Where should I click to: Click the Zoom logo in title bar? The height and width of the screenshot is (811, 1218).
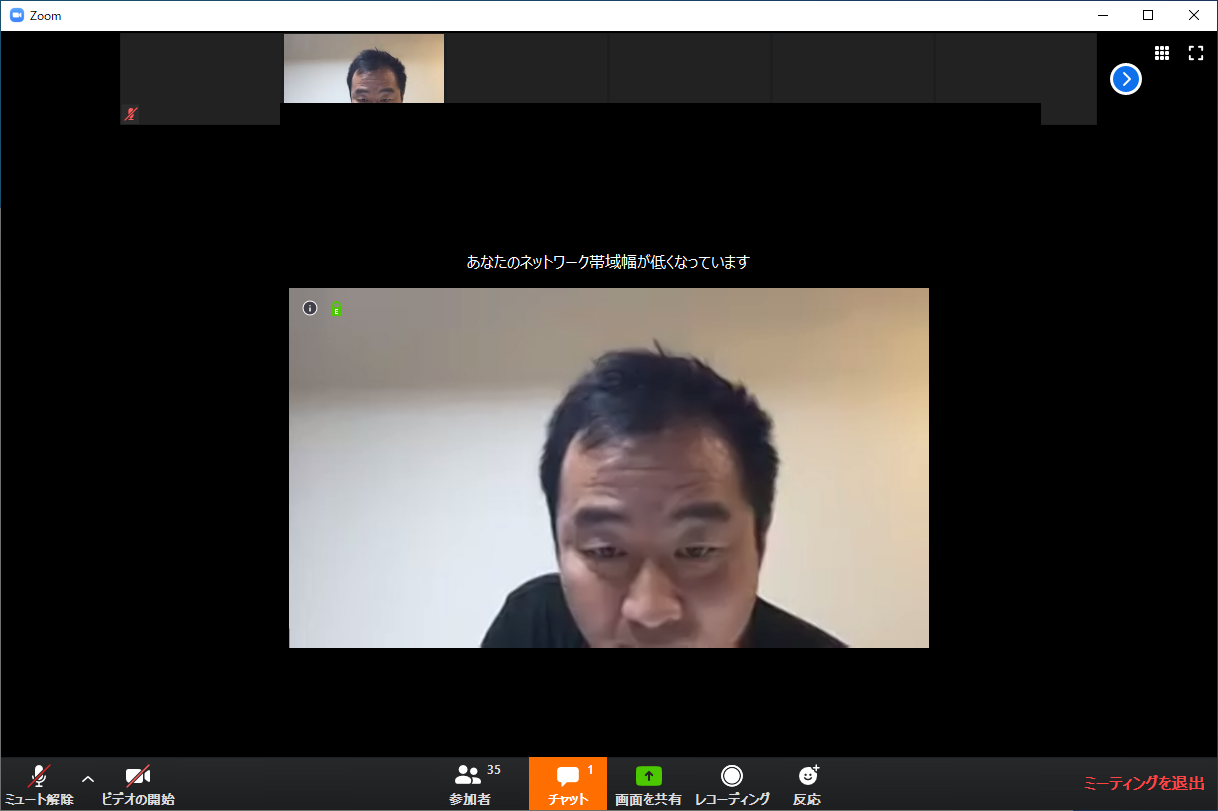click(17, 15)
